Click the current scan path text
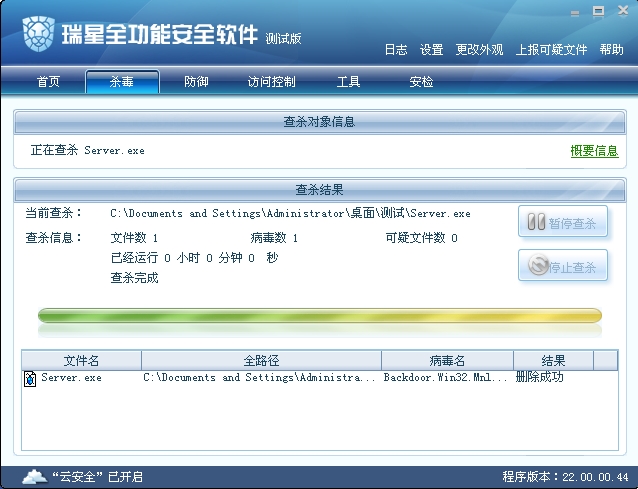 coord(290,213)
